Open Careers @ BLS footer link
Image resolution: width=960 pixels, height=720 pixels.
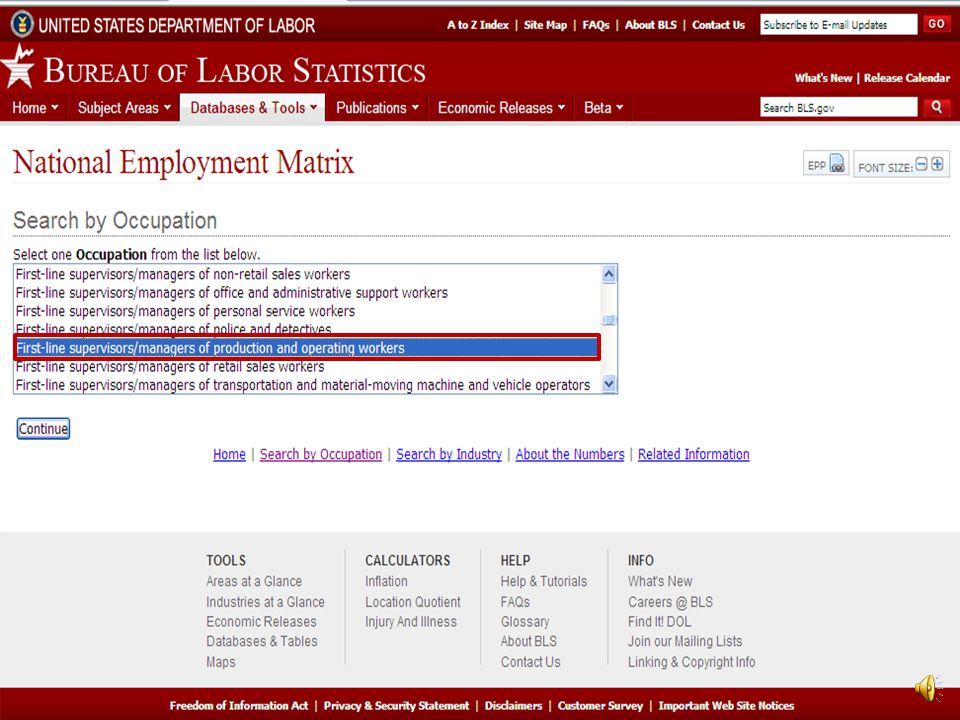pos(670,602)
